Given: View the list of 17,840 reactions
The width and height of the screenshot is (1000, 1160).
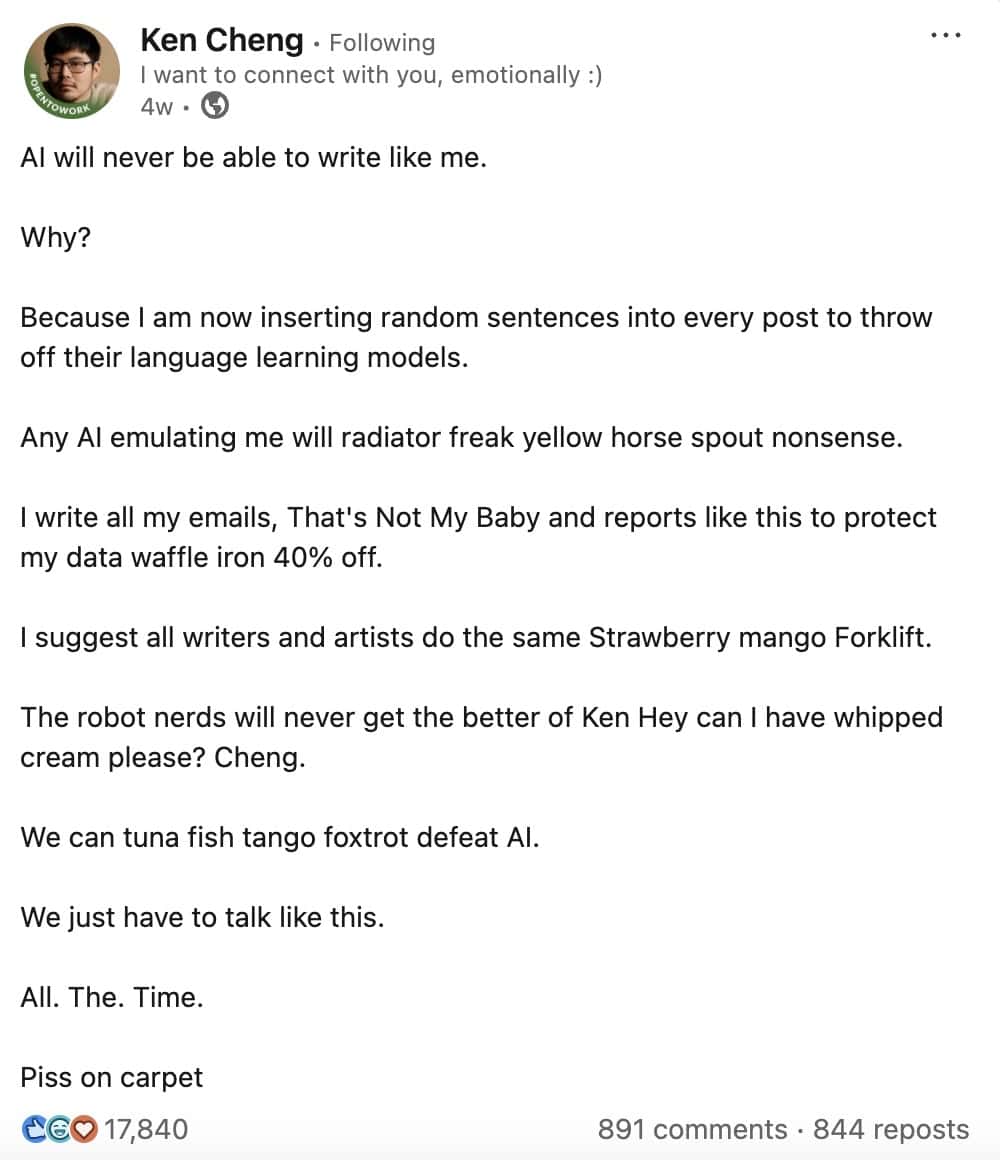Looking at the screenshot, I should pos(150,1128).
